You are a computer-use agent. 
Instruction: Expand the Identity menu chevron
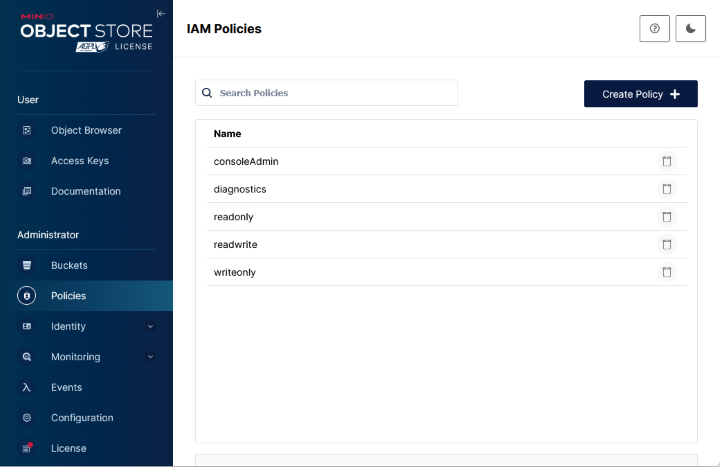[x=151, y=326]
